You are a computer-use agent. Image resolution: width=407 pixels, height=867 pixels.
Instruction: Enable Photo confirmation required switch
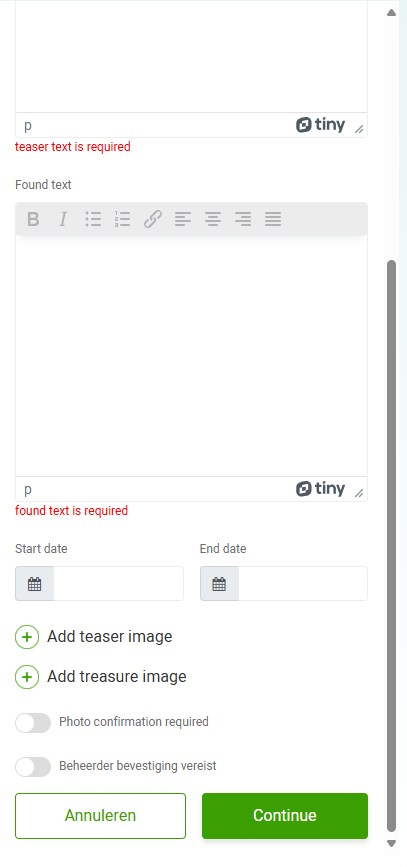coord(33,723)
